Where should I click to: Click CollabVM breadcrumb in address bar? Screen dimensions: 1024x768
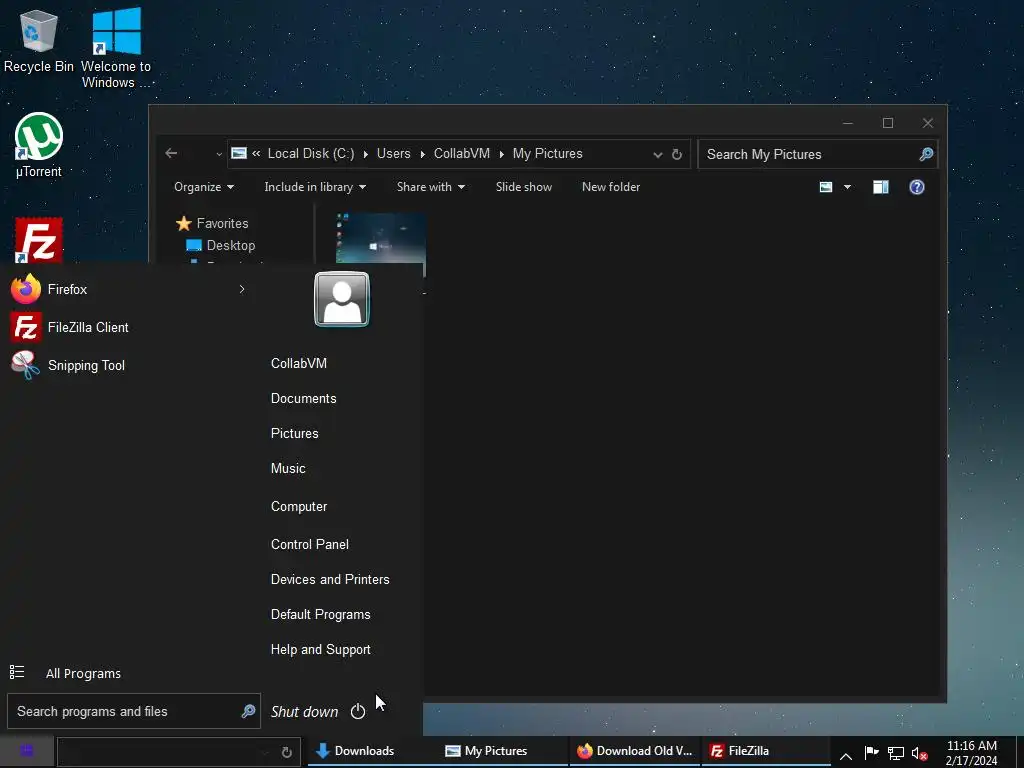coord(462,153)
